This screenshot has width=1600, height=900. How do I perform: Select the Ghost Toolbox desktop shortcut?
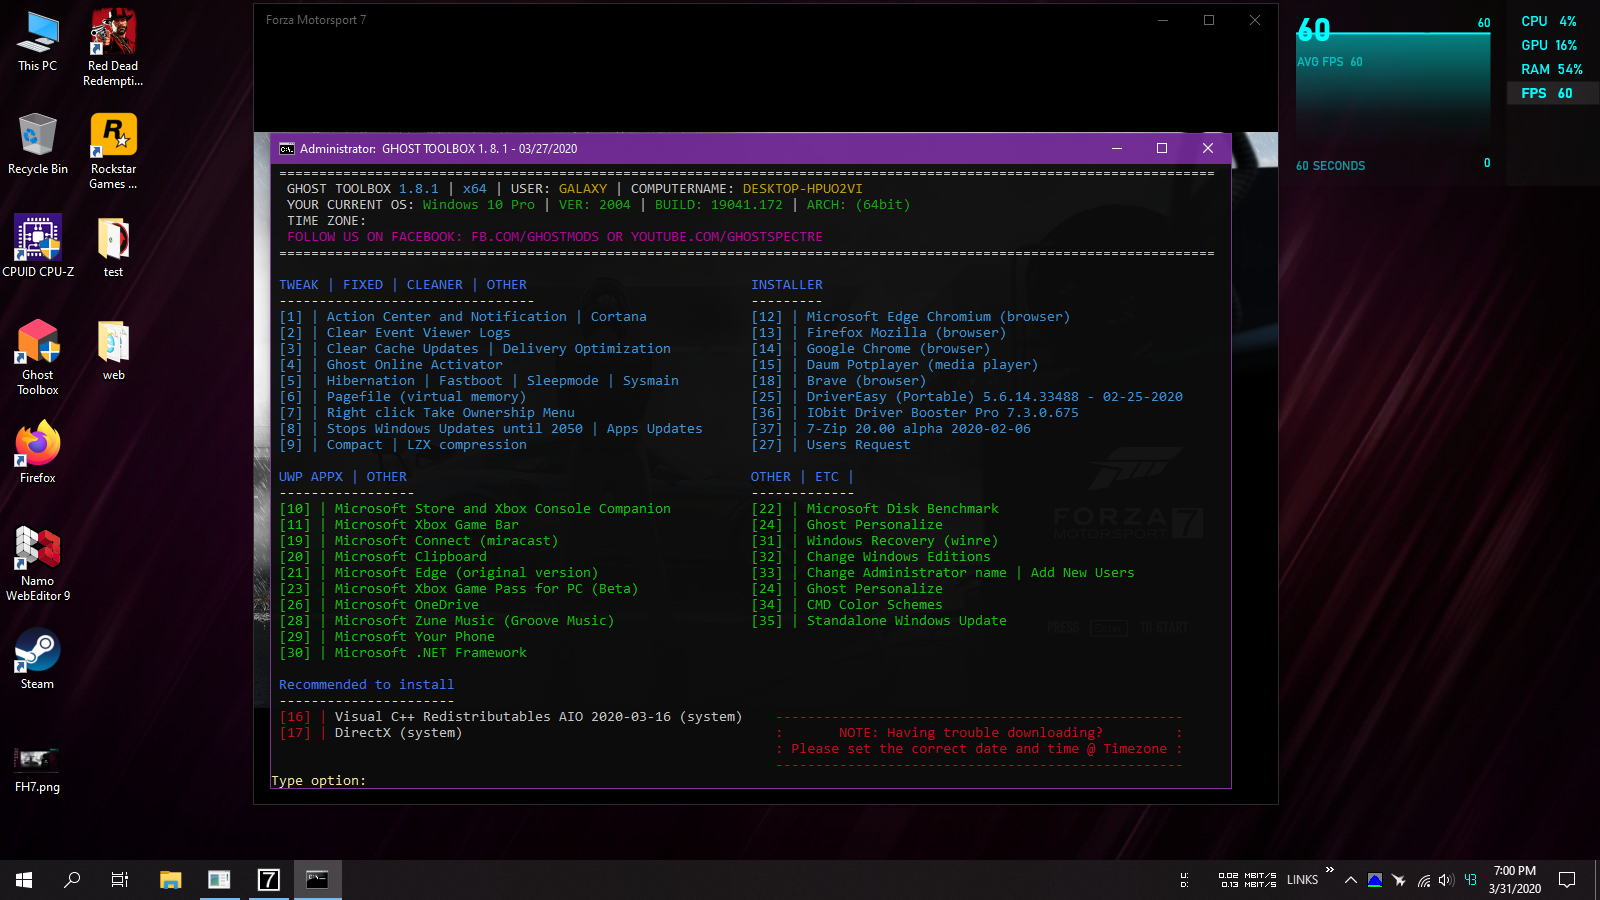38,358
